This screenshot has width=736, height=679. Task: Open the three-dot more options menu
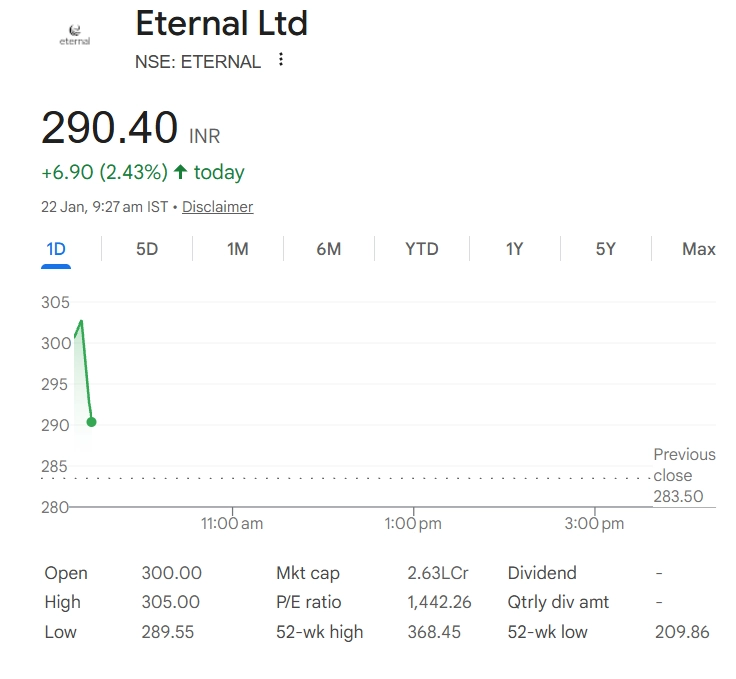pos(281,60)
